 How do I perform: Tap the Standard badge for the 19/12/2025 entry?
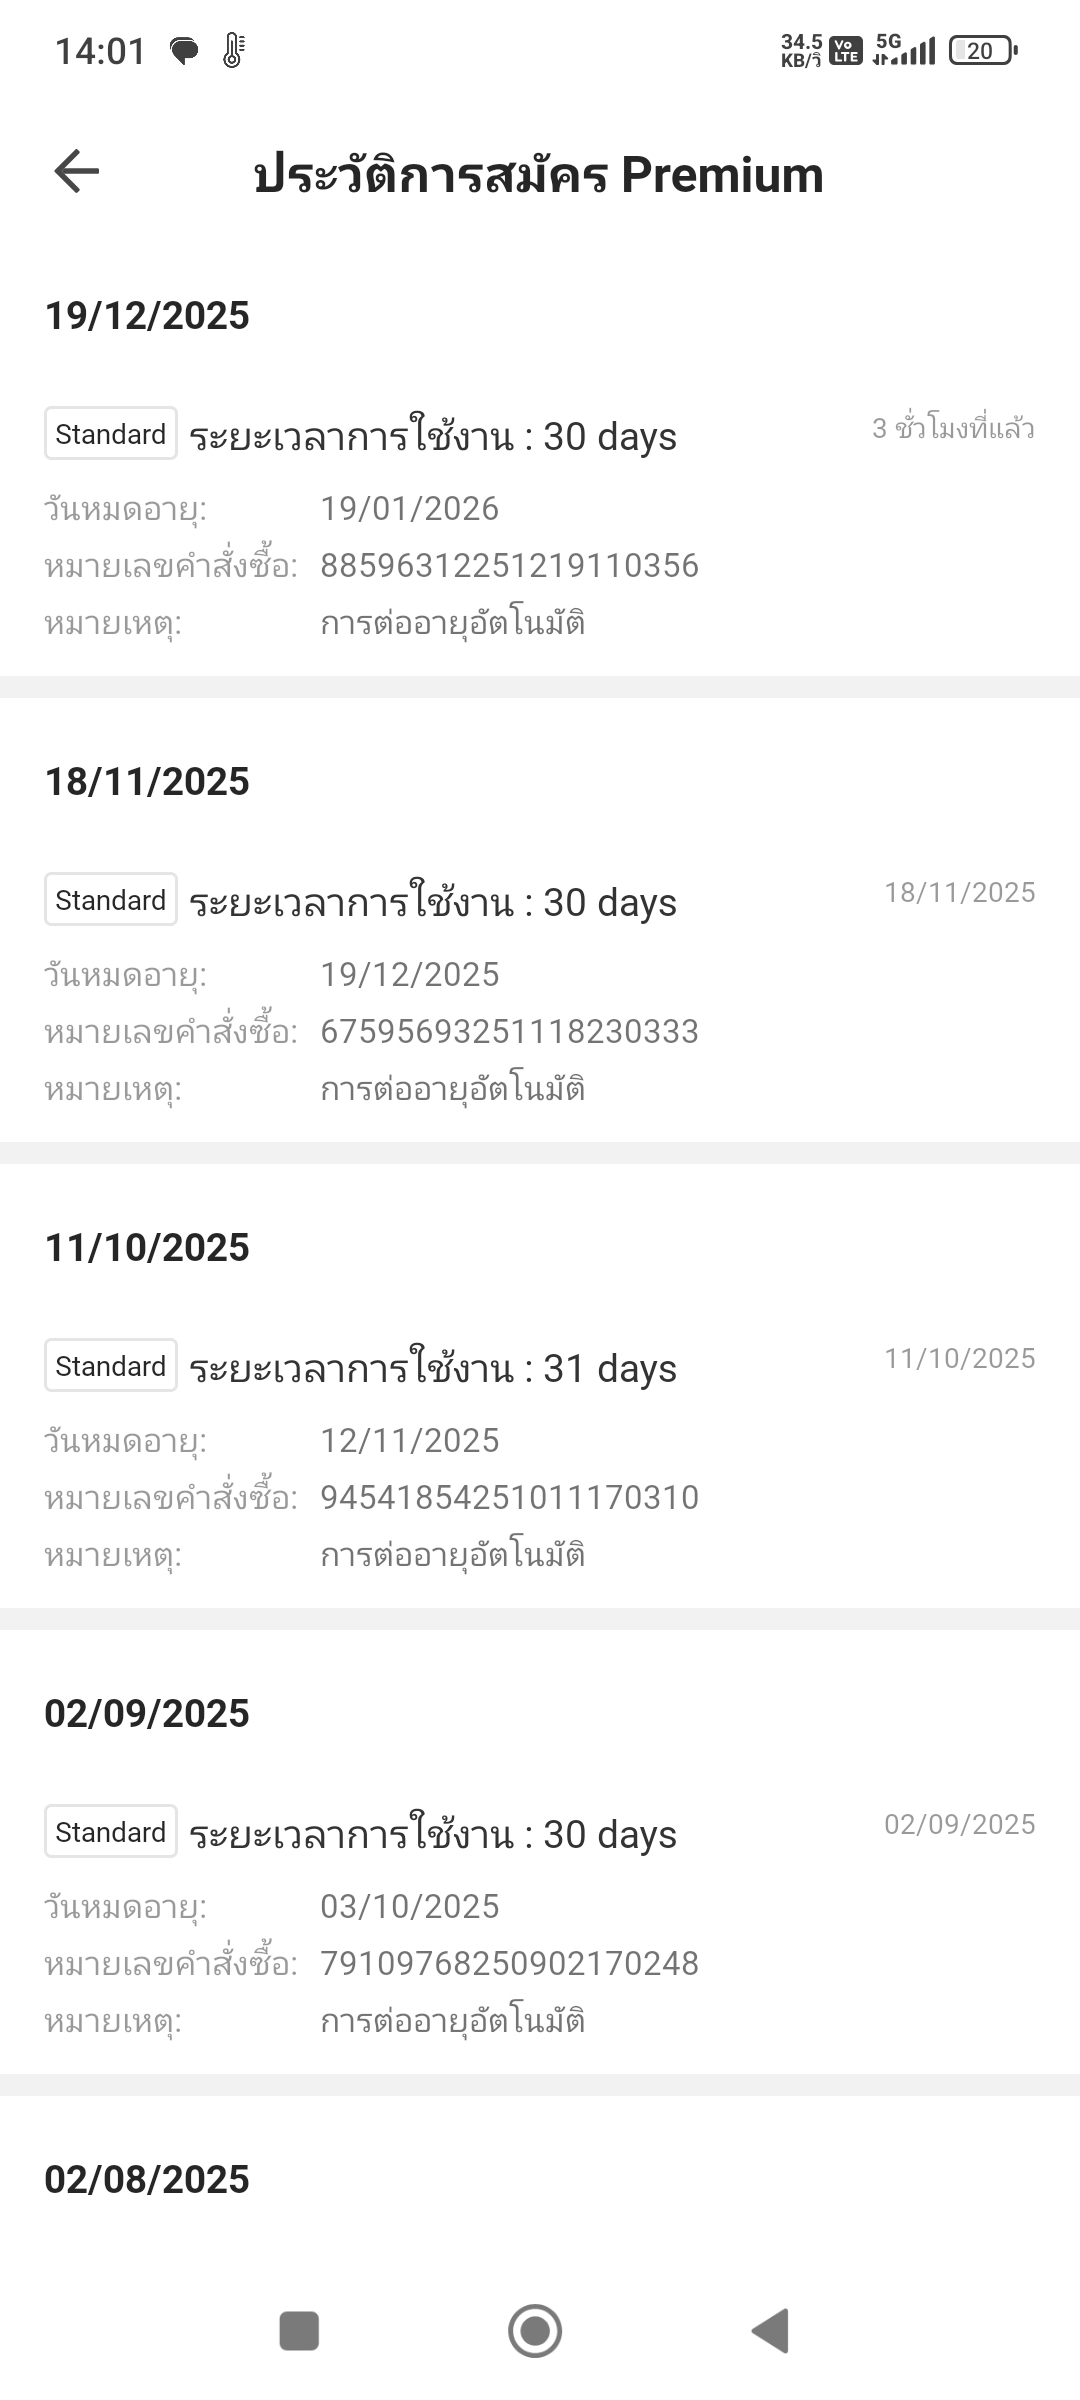111,434
